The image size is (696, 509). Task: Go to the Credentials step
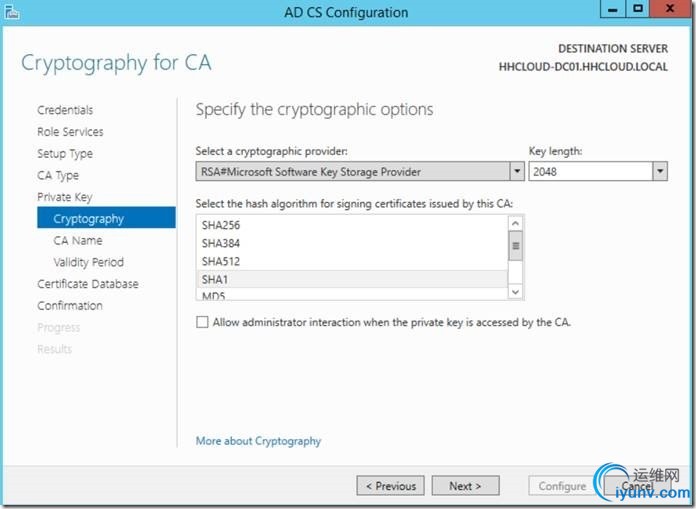point(65,110)
